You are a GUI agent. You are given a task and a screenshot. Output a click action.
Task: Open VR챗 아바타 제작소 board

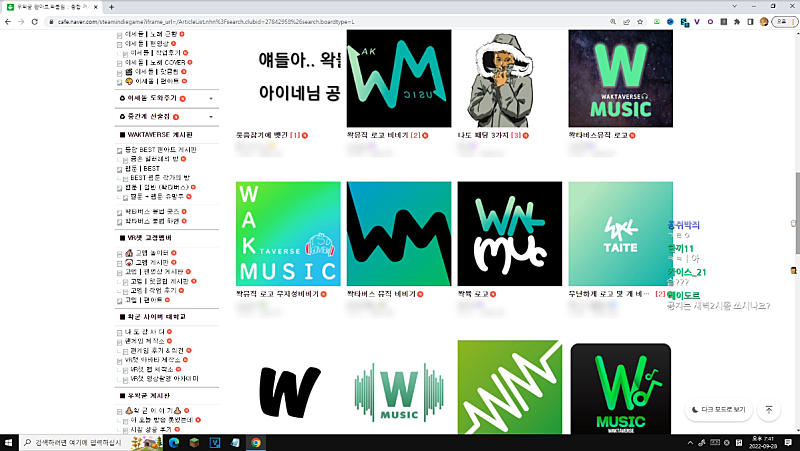[153, 360]
